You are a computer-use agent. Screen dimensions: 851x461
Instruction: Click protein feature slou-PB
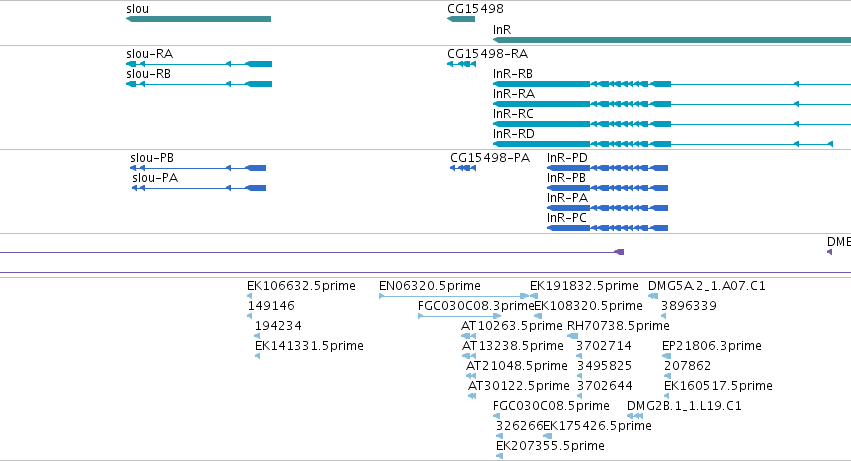point(198,168)
